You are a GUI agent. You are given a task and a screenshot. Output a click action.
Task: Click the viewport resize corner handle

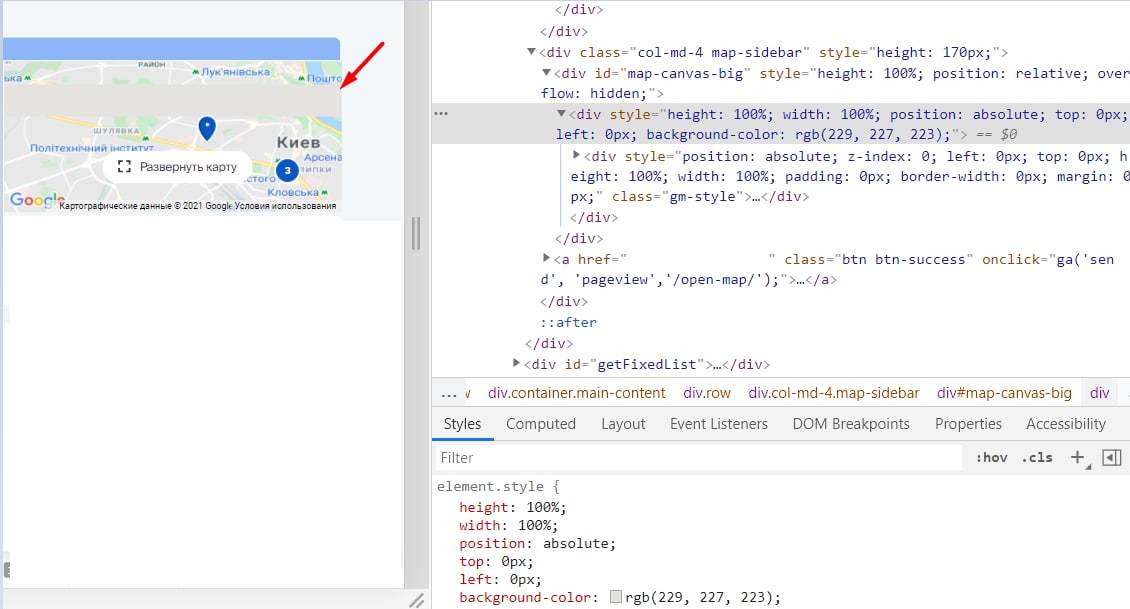pyautogui.click(x=417, y=600)
